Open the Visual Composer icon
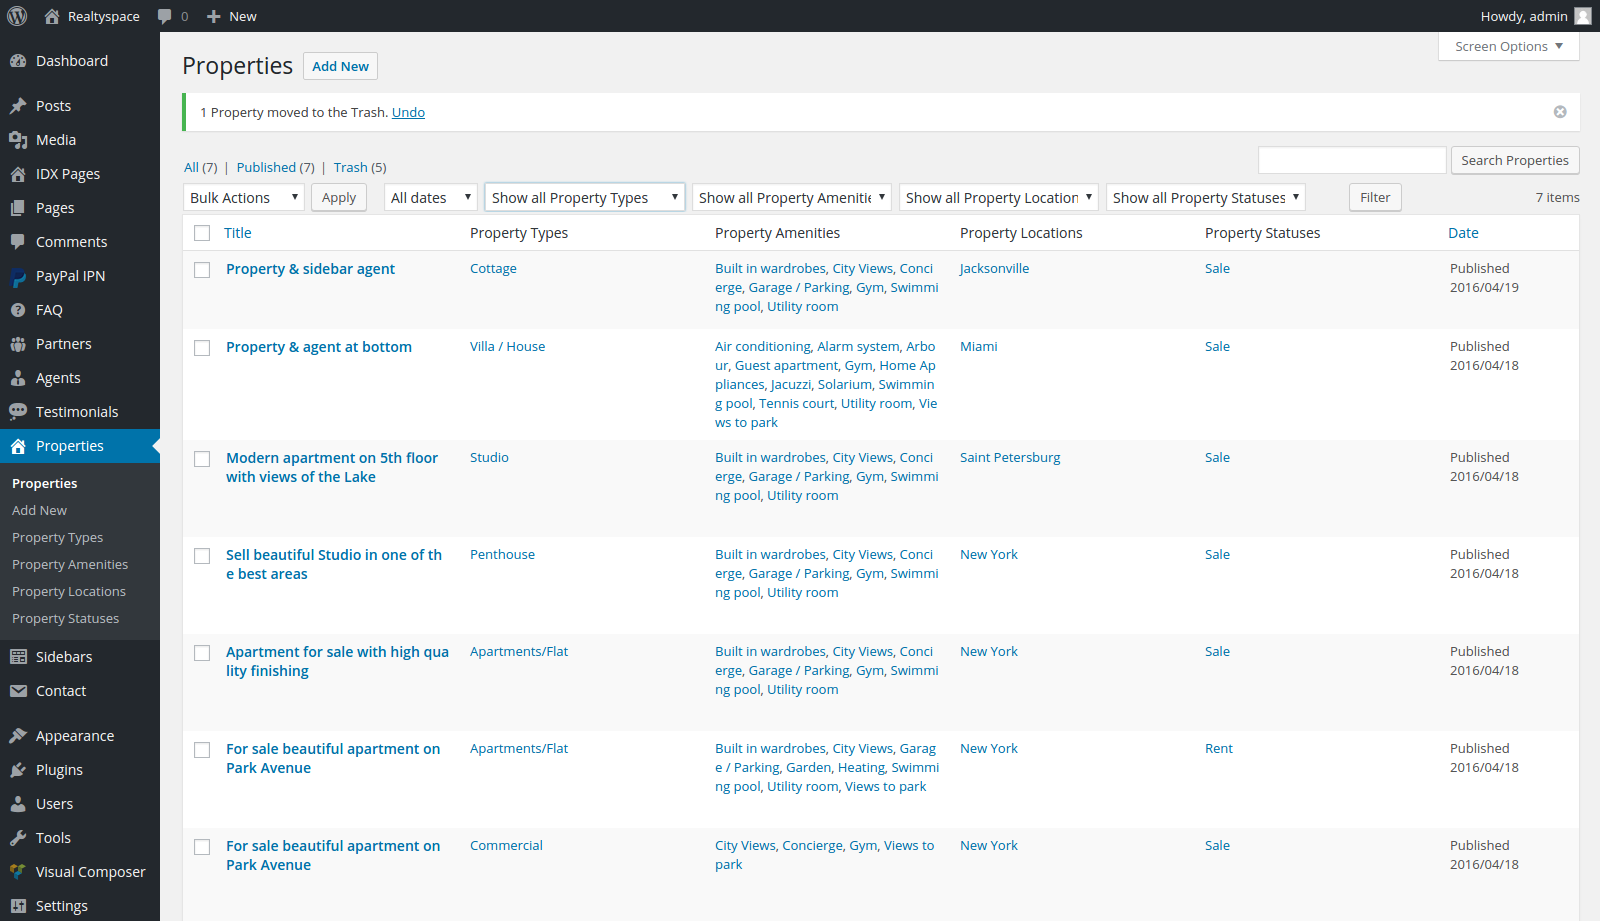The height and width of the screenshot is (921, 1600). pos(18,872)
